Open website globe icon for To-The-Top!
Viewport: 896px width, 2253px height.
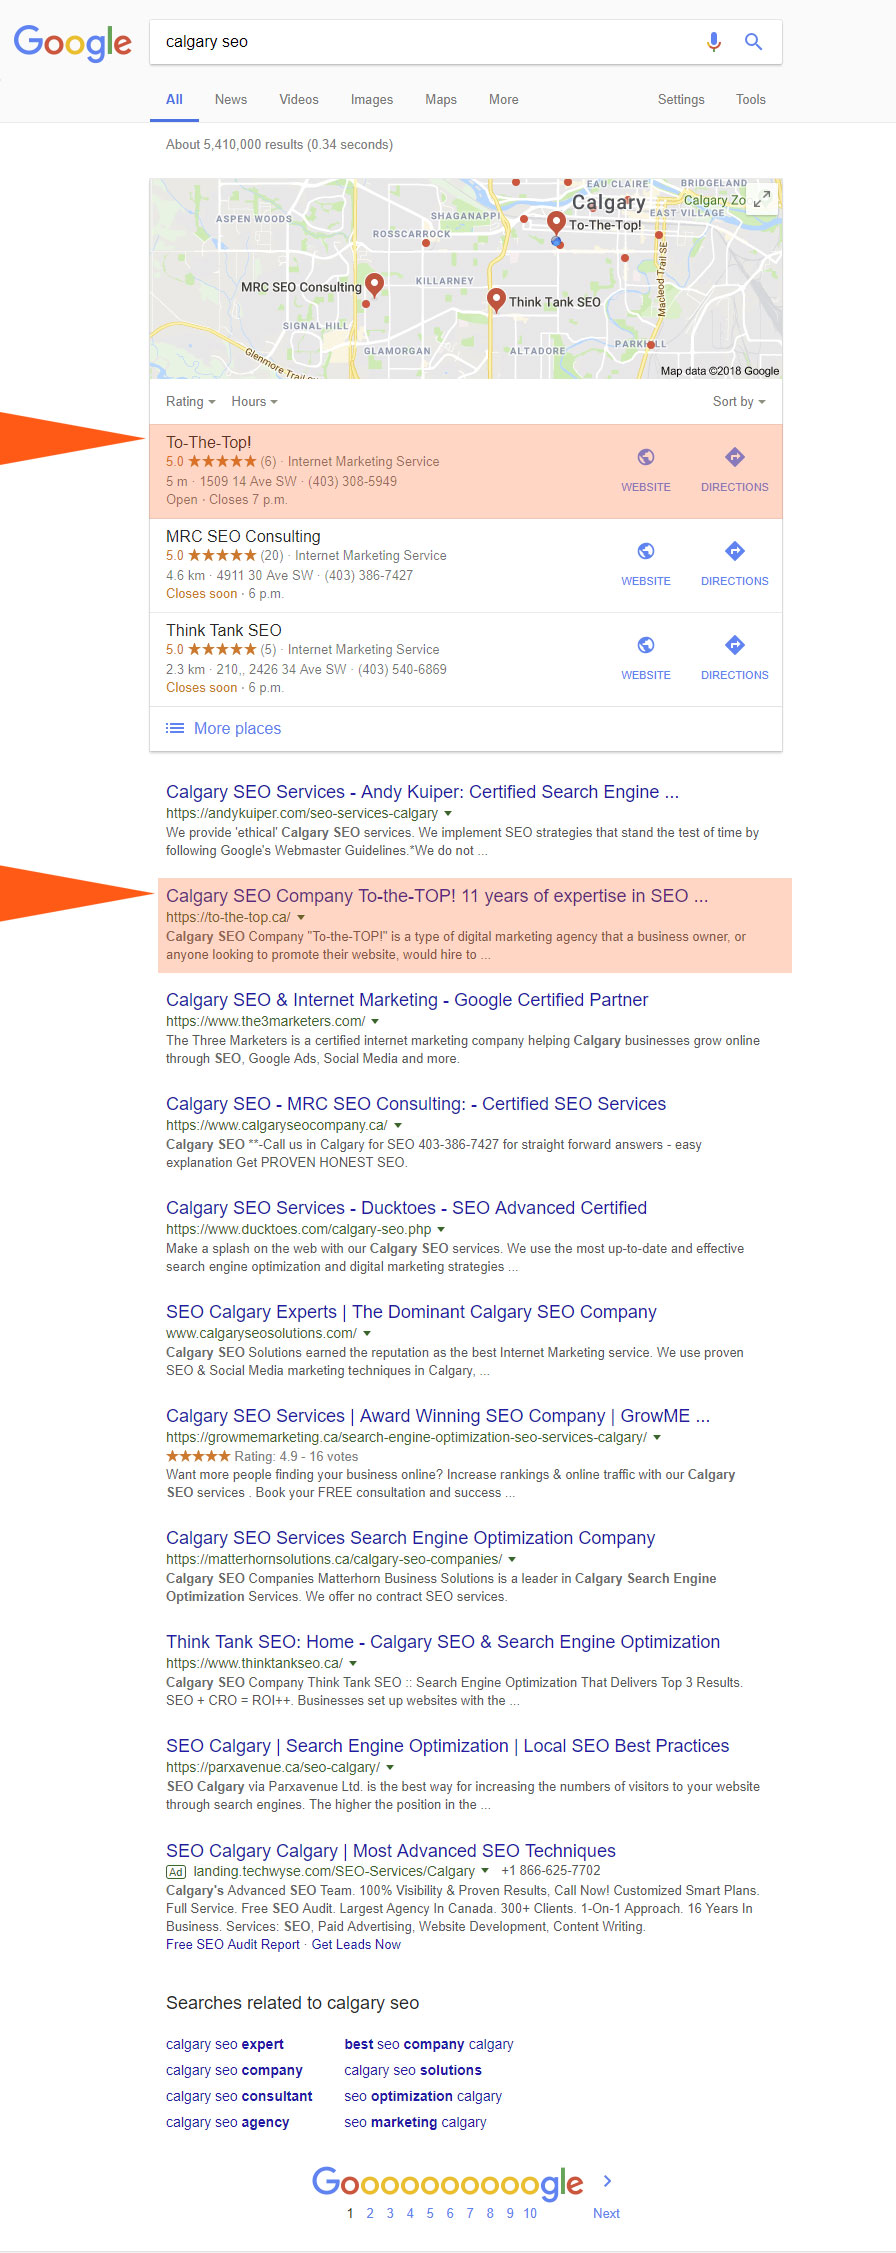[646, 457]
